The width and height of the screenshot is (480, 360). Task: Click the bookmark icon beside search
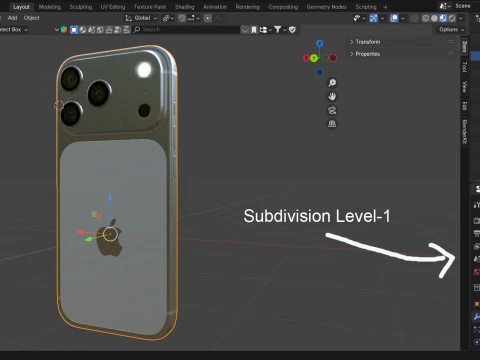coord(254,30)
